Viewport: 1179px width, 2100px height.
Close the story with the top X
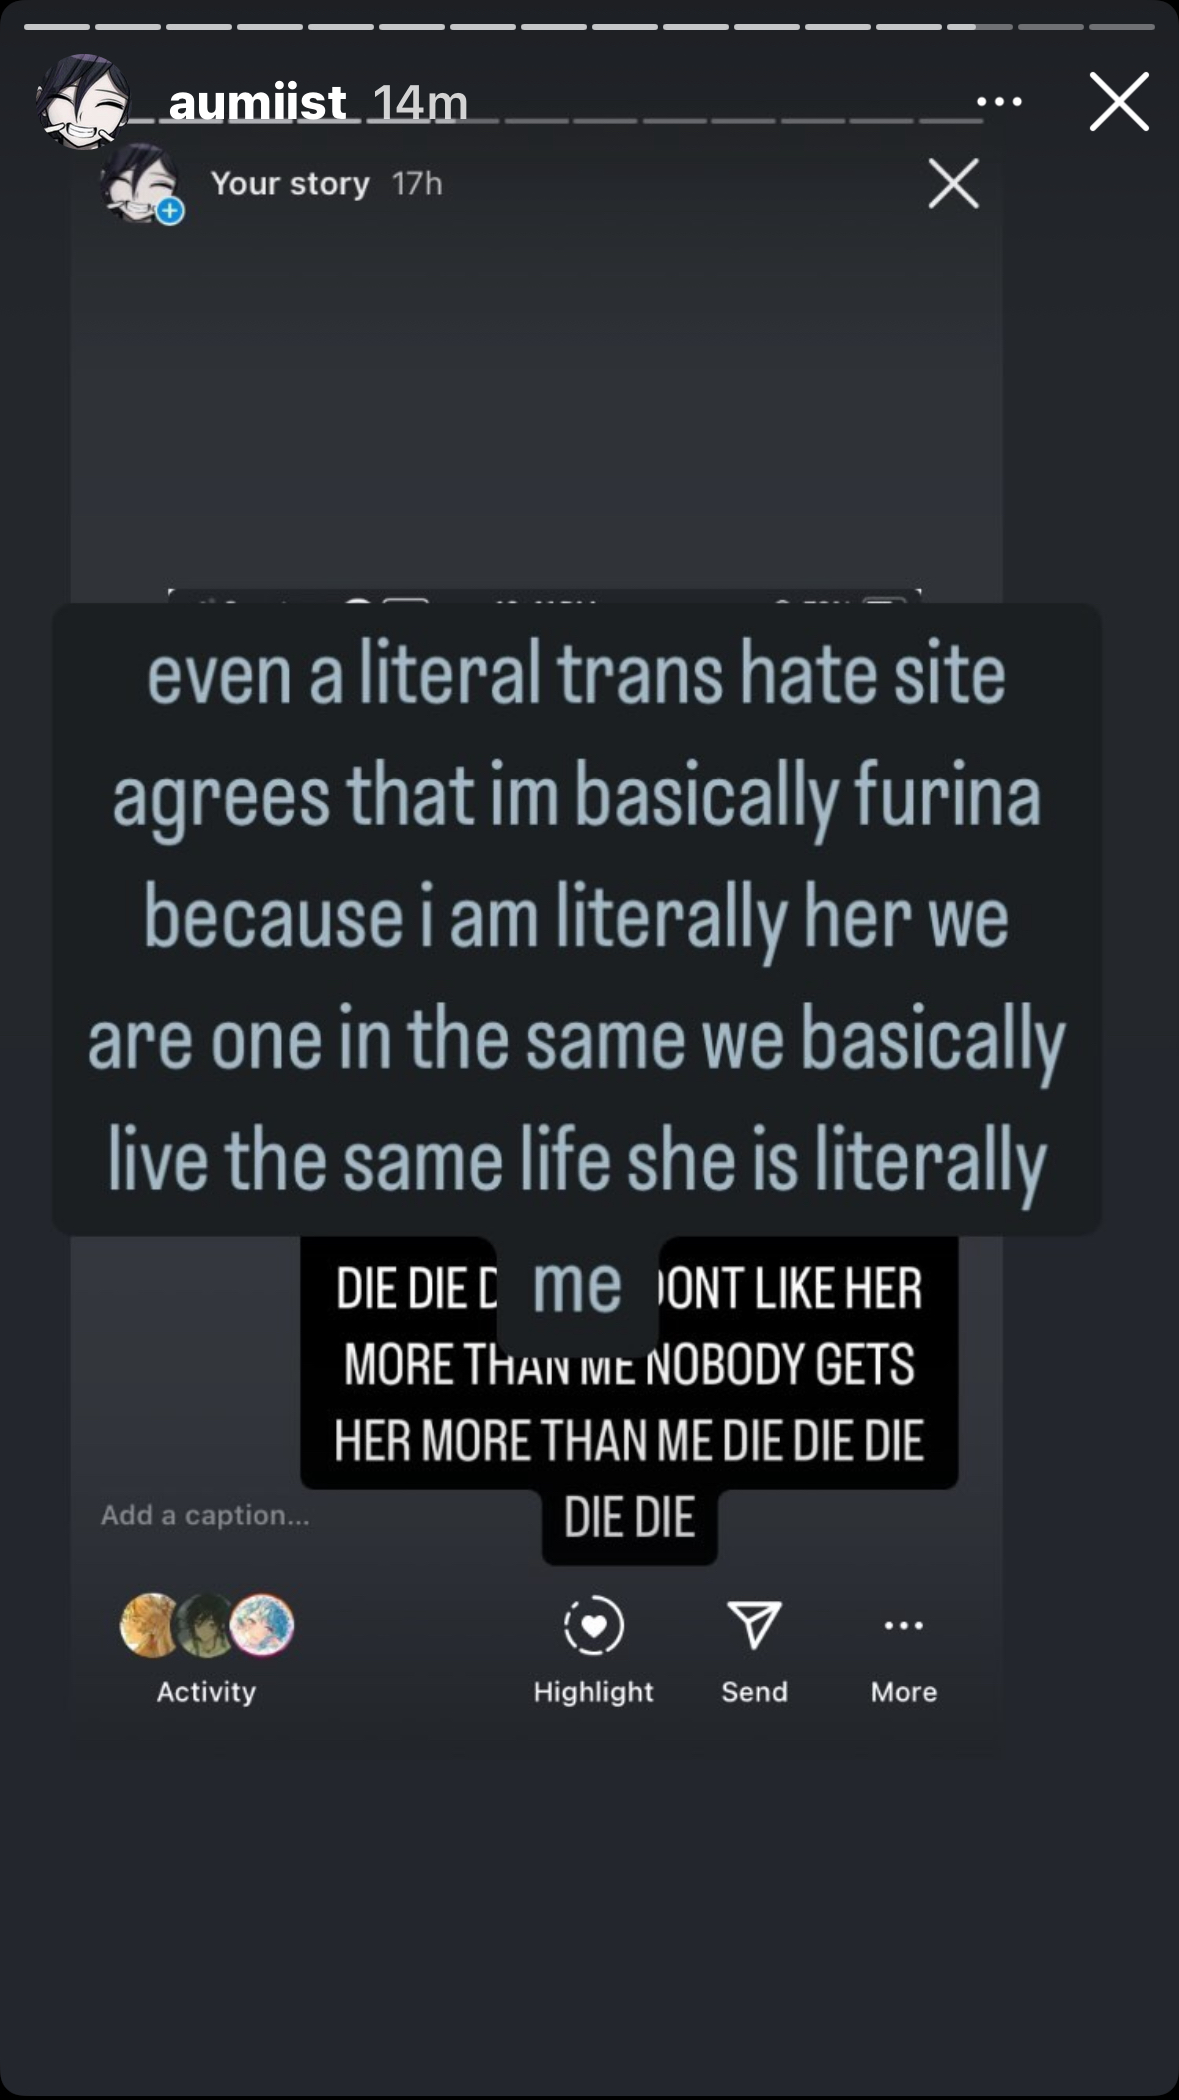pos(1119,101)
